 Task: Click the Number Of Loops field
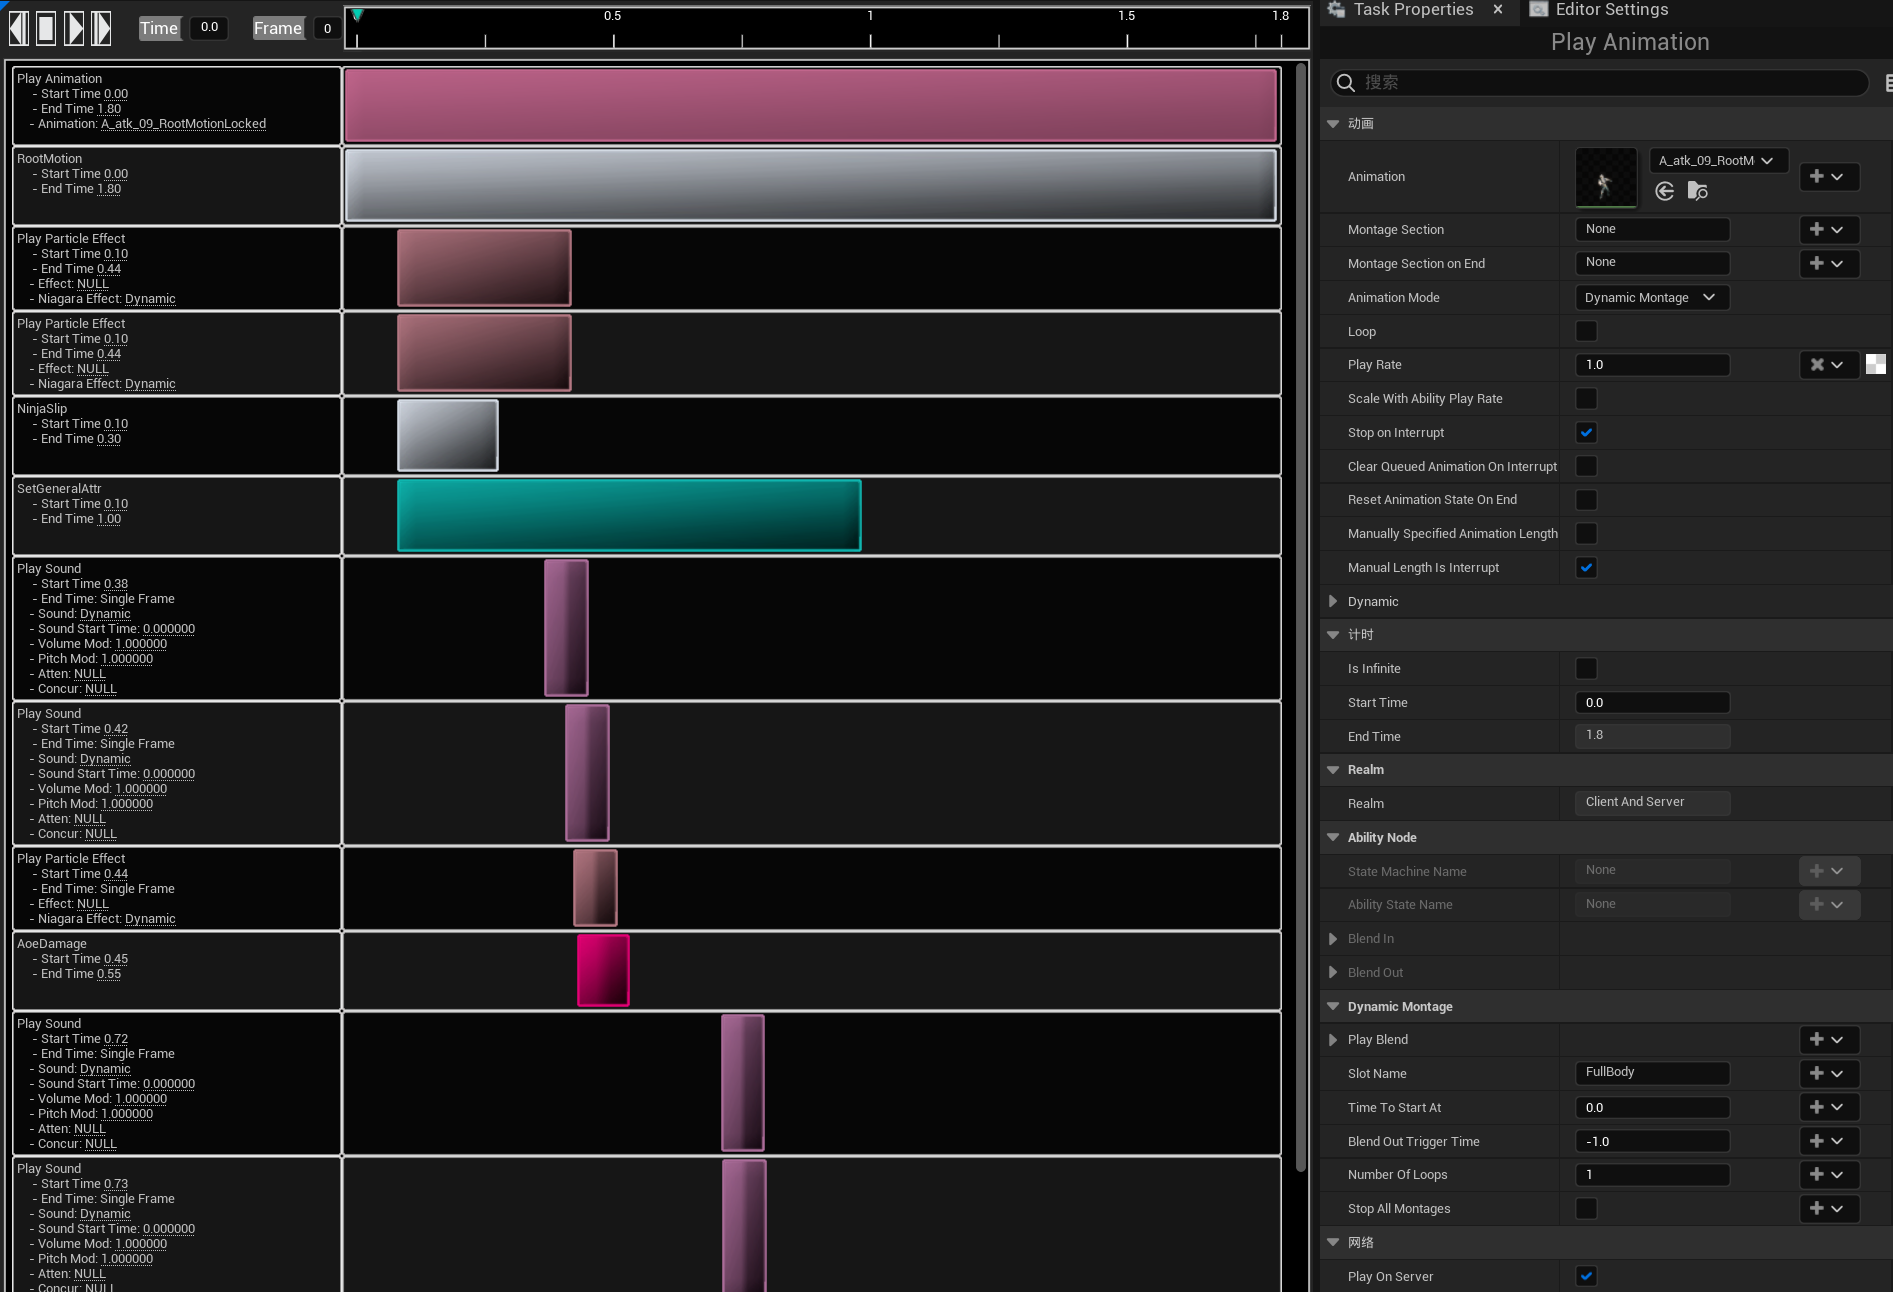click(x=1652, y=1175)
